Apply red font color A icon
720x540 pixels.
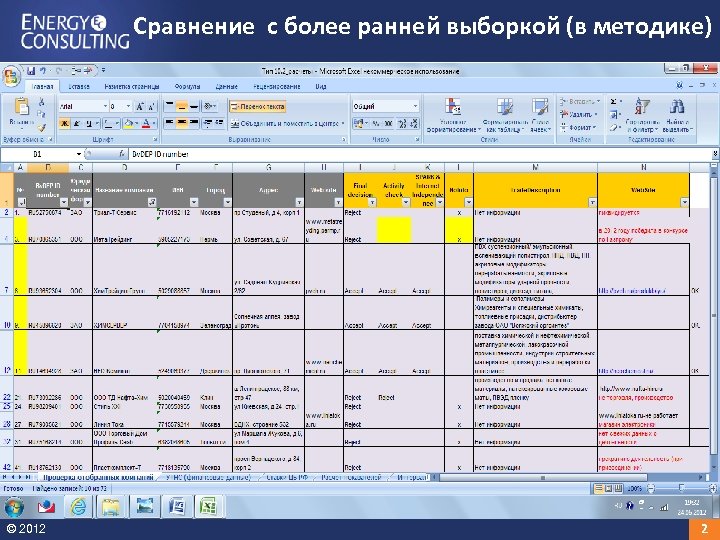[146, 123]
